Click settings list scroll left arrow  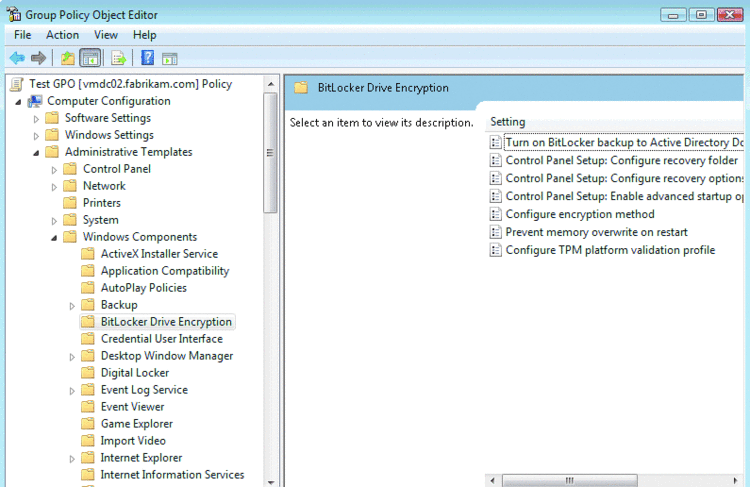(x=493, y=480)
